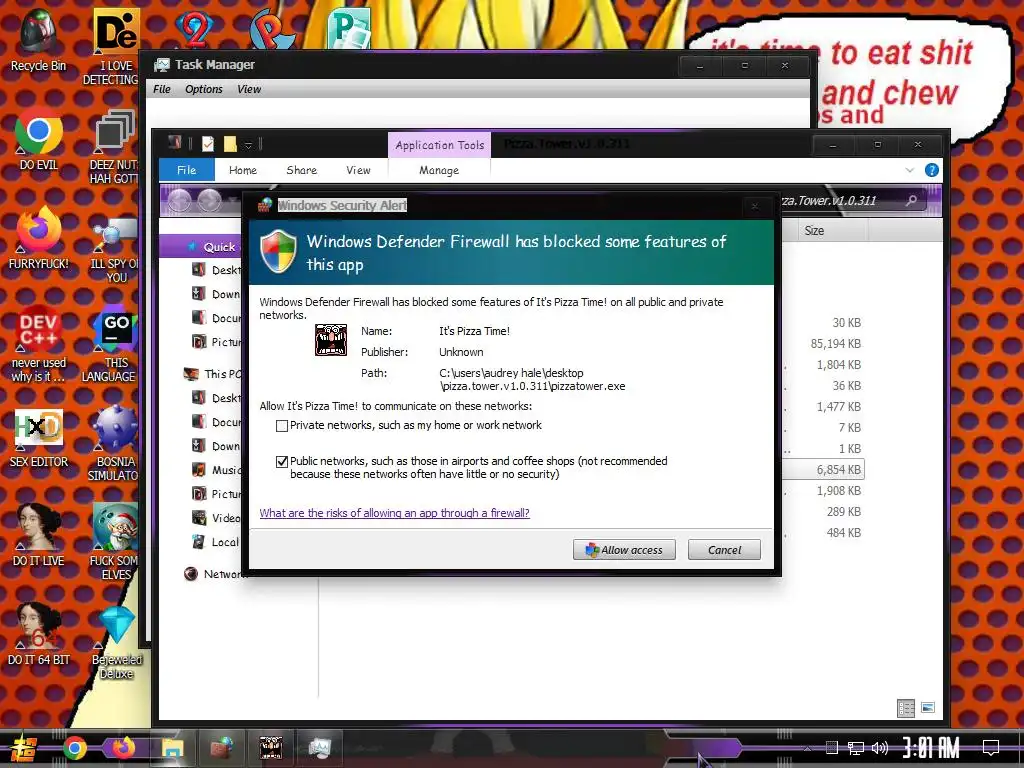Click the Explorer Forward navigation button
Screen dimensions: 1024x768
pyautogui.click(x=209, y=201)
